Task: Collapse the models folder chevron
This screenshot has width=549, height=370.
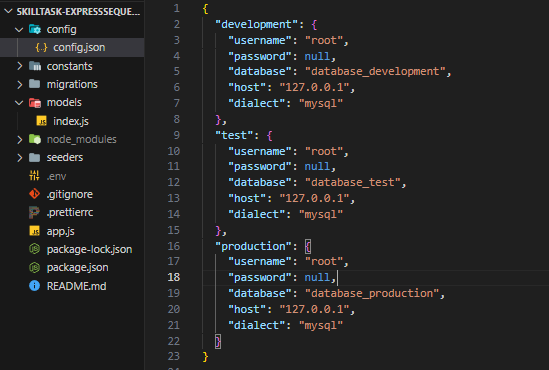Action: tap(19, 103)
